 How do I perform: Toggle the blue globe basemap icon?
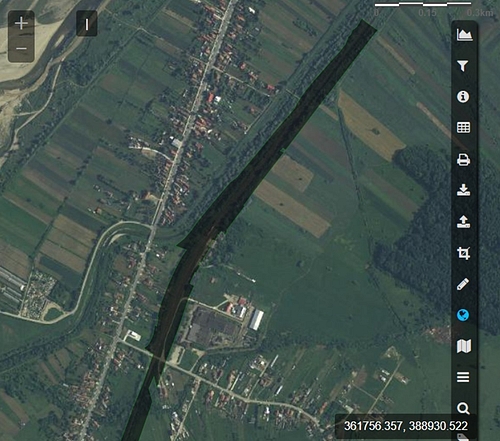(463, 315)
